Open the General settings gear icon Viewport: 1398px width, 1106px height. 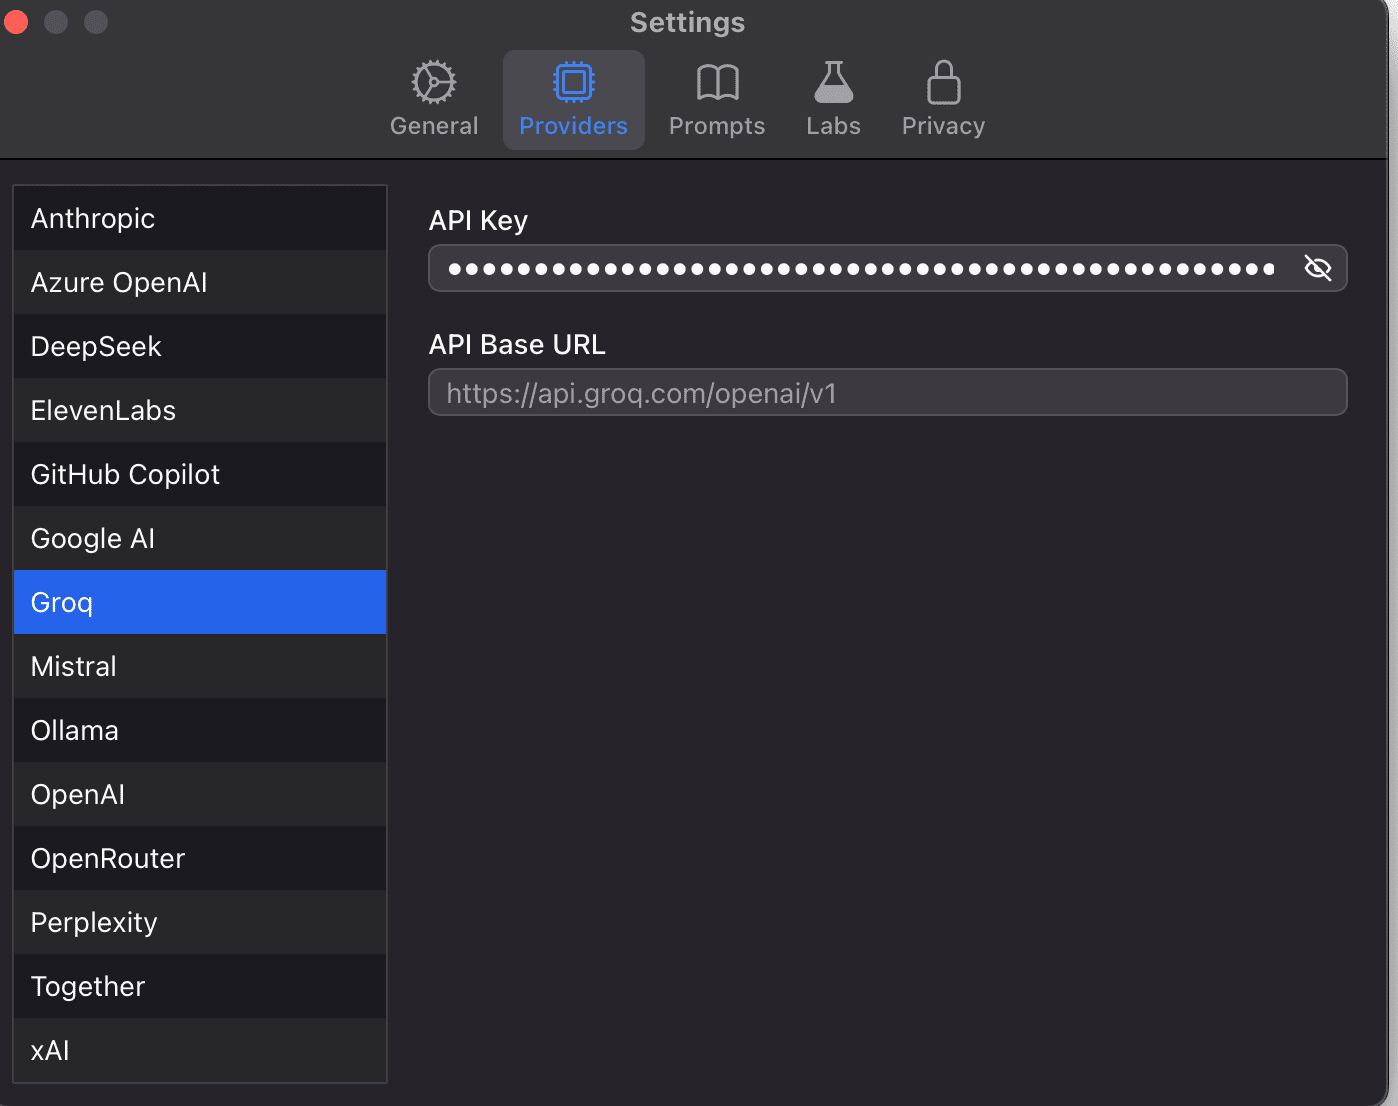tap(434, 83)
